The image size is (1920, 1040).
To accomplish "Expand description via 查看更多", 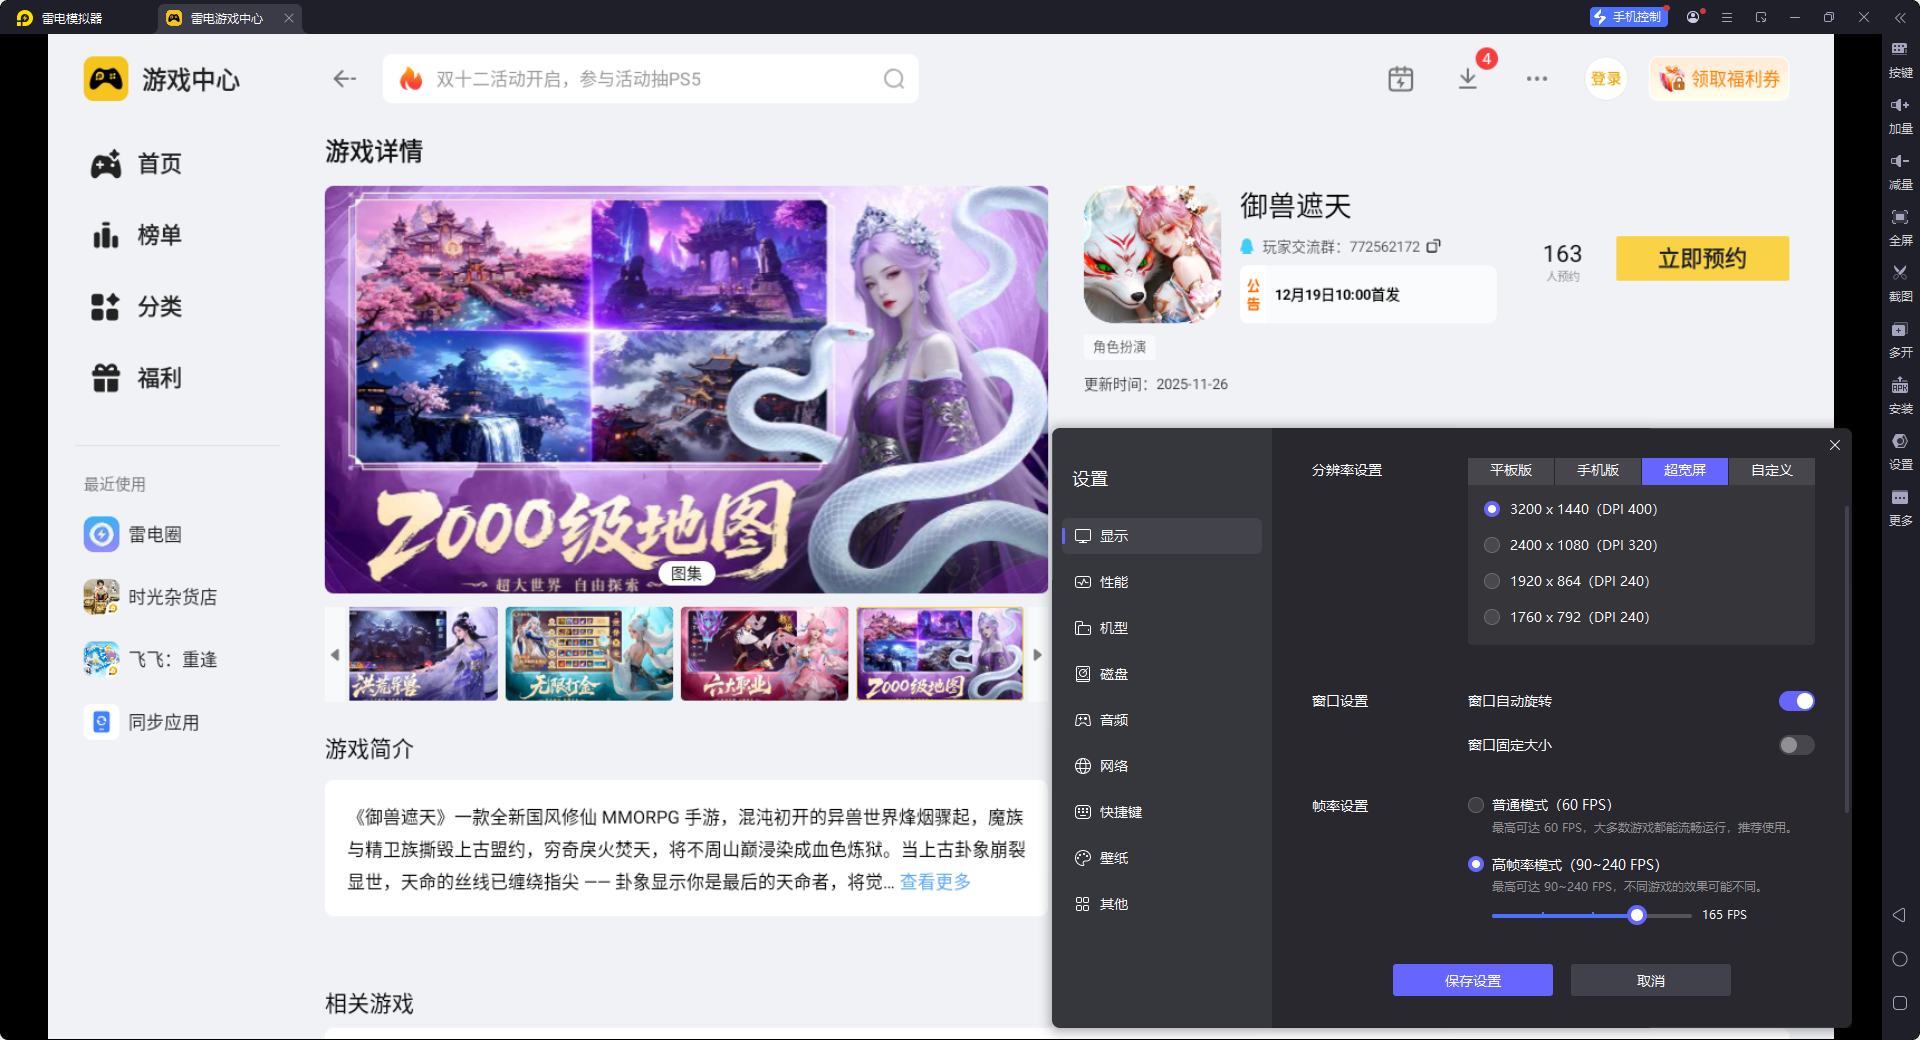I will tap(935, 882).
